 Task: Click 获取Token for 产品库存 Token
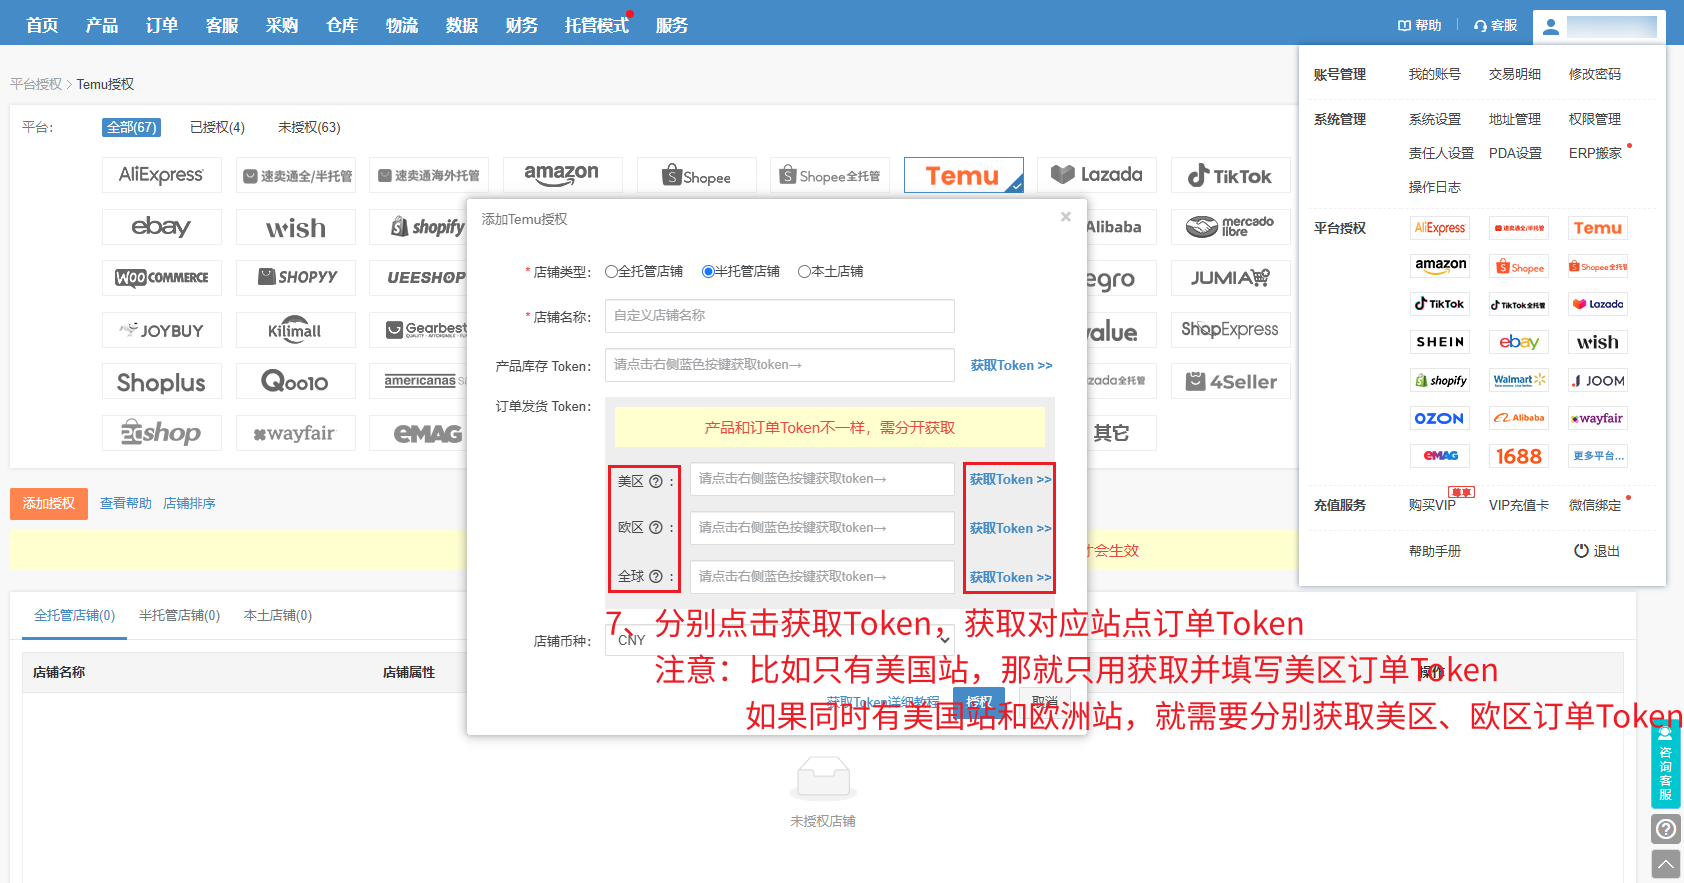coord(1011,365)
